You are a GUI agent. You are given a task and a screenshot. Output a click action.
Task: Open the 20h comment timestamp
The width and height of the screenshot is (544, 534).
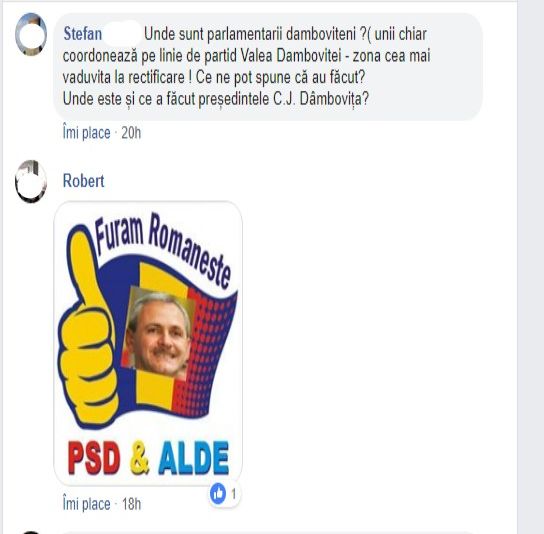131,133
